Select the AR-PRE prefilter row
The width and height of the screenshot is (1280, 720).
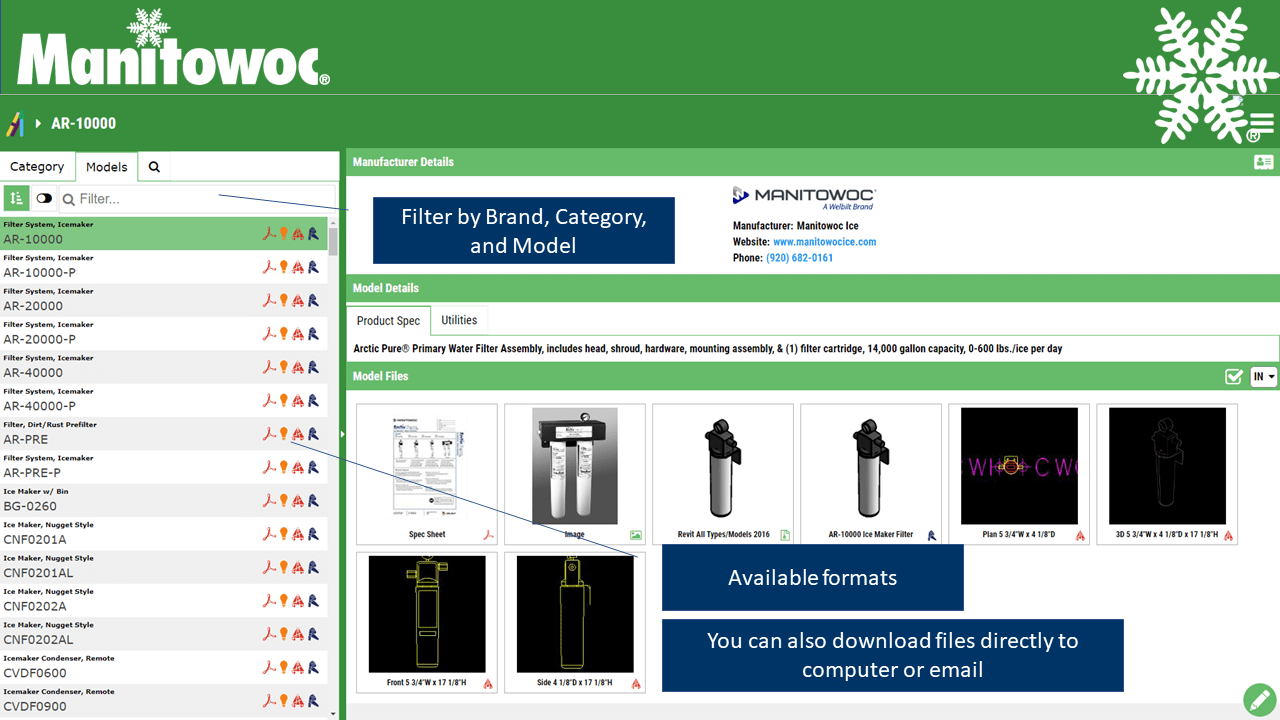click(x=164, y=434)
